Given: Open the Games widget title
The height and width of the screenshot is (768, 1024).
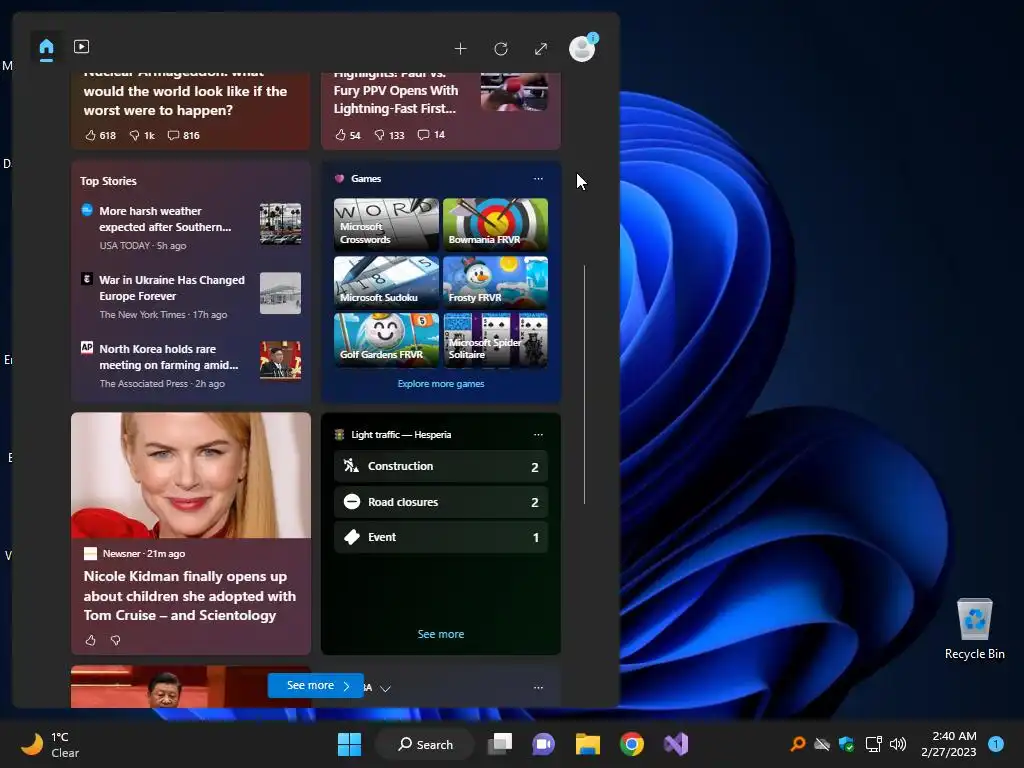Looking at the screenshot, I should click(366, 178).
